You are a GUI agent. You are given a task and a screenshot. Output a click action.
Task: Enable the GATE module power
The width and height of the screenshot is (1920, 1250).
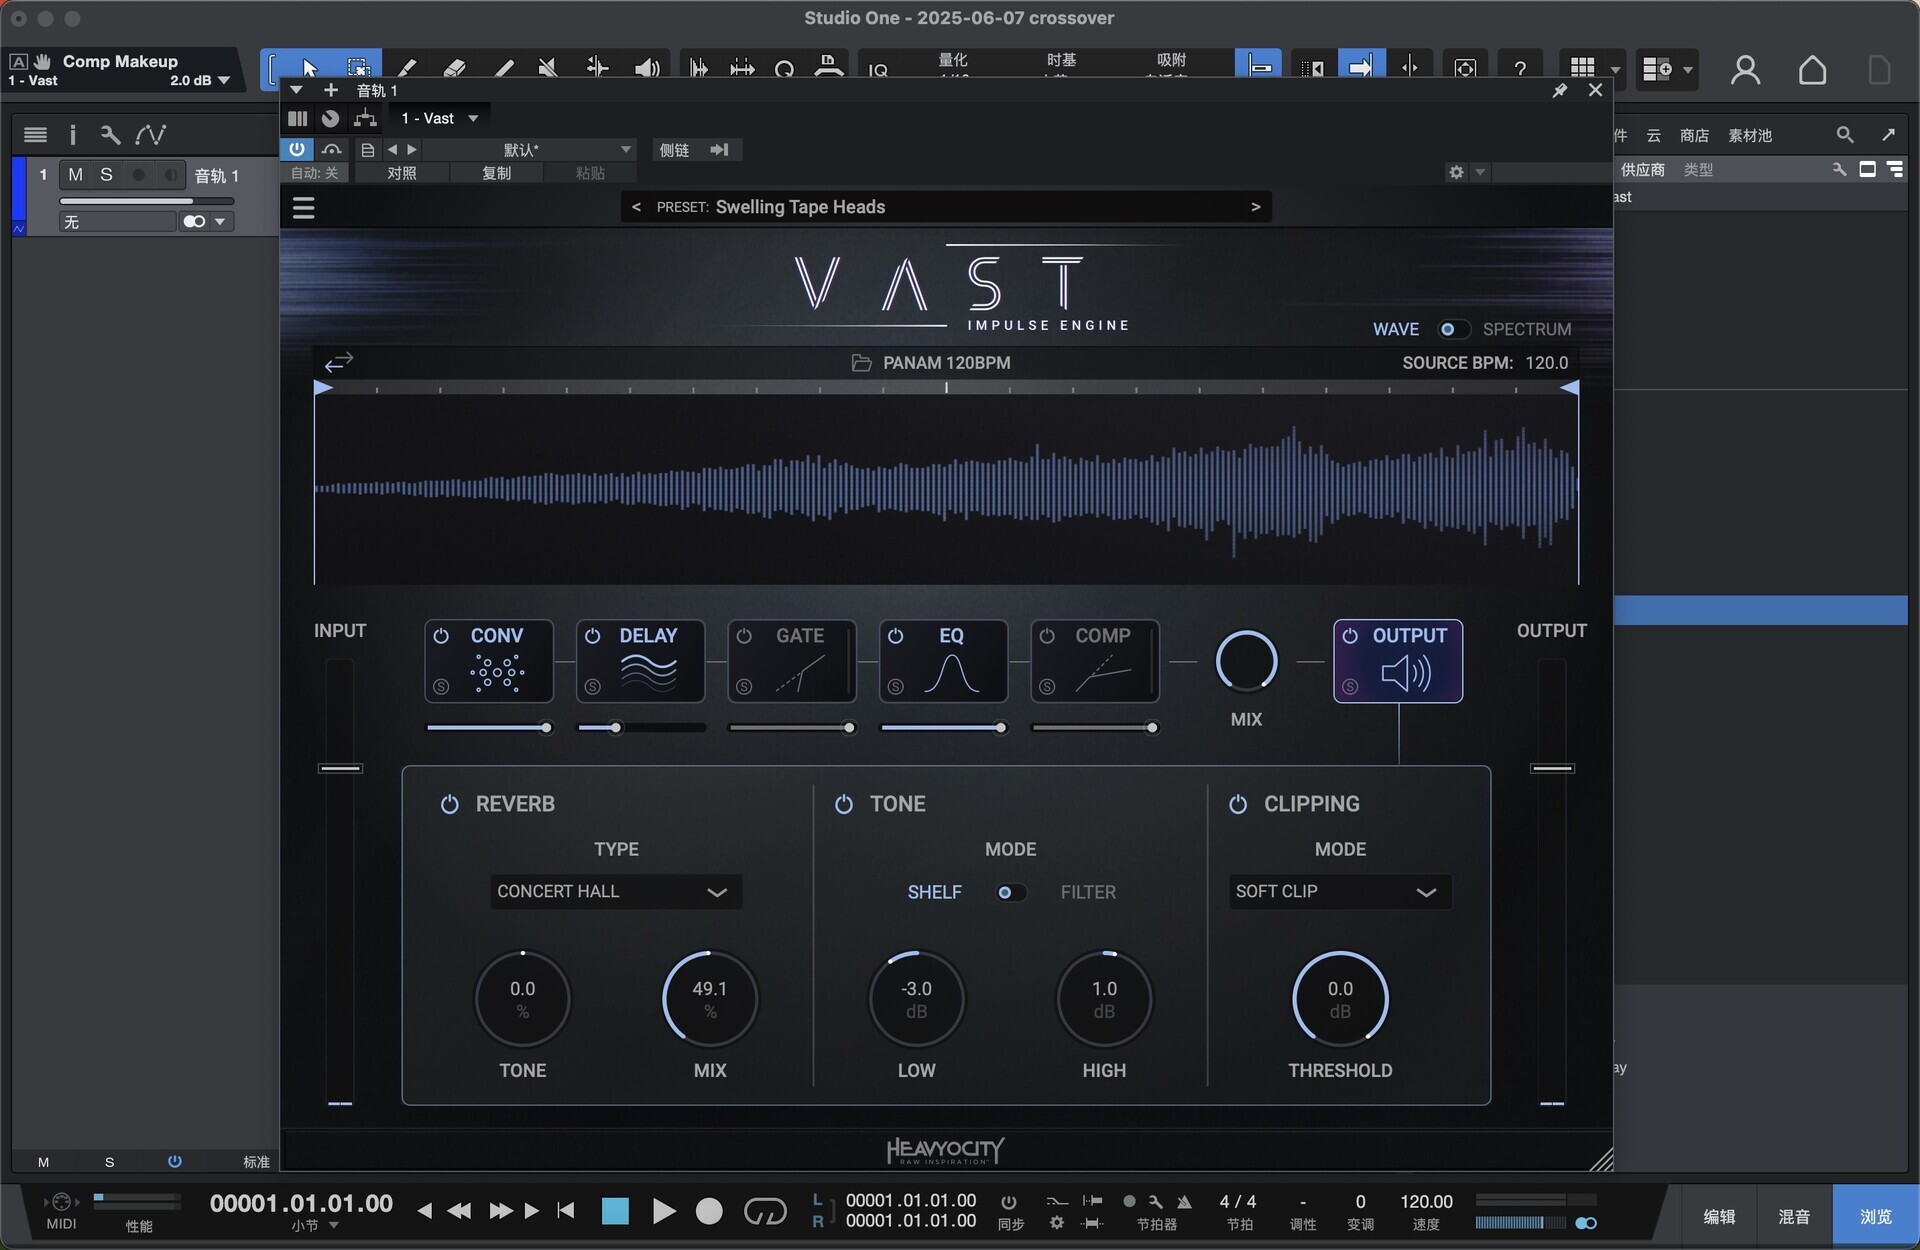click(744, 636)
